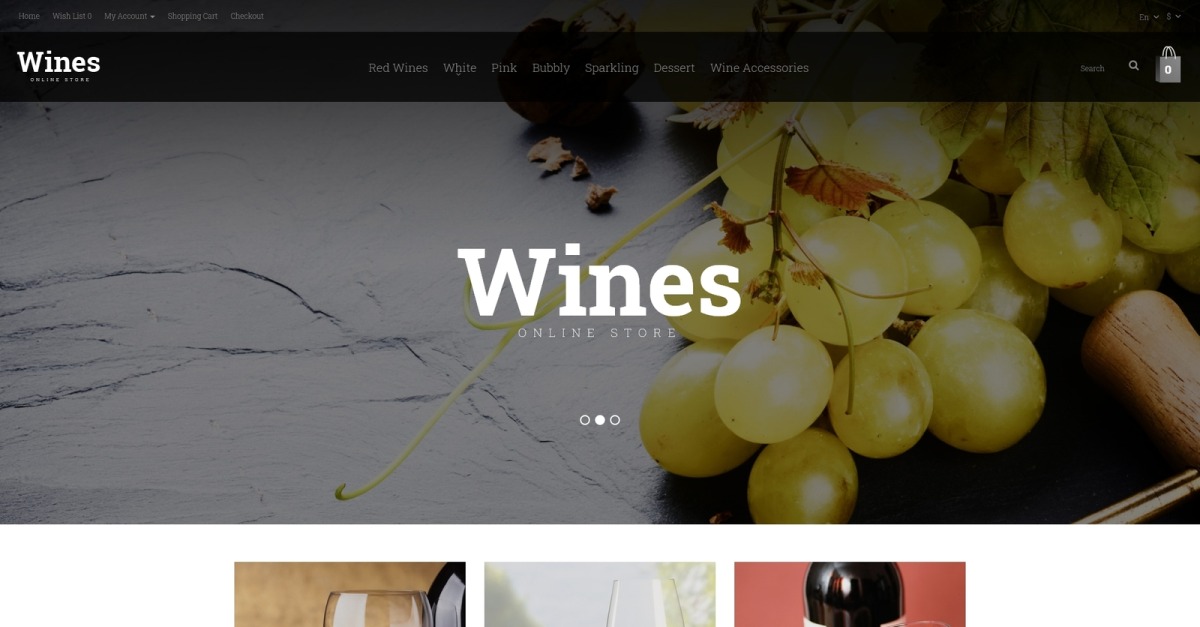The width and height of the screenshot is (1200, 627).
Task: Select the first slider dot
Action: [585, 420]
